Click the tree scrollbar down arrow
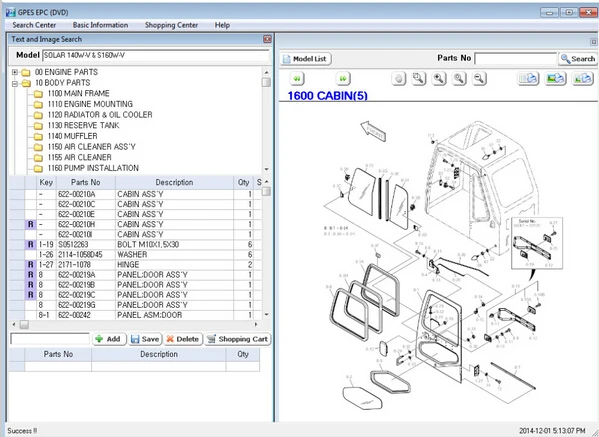 266,169
